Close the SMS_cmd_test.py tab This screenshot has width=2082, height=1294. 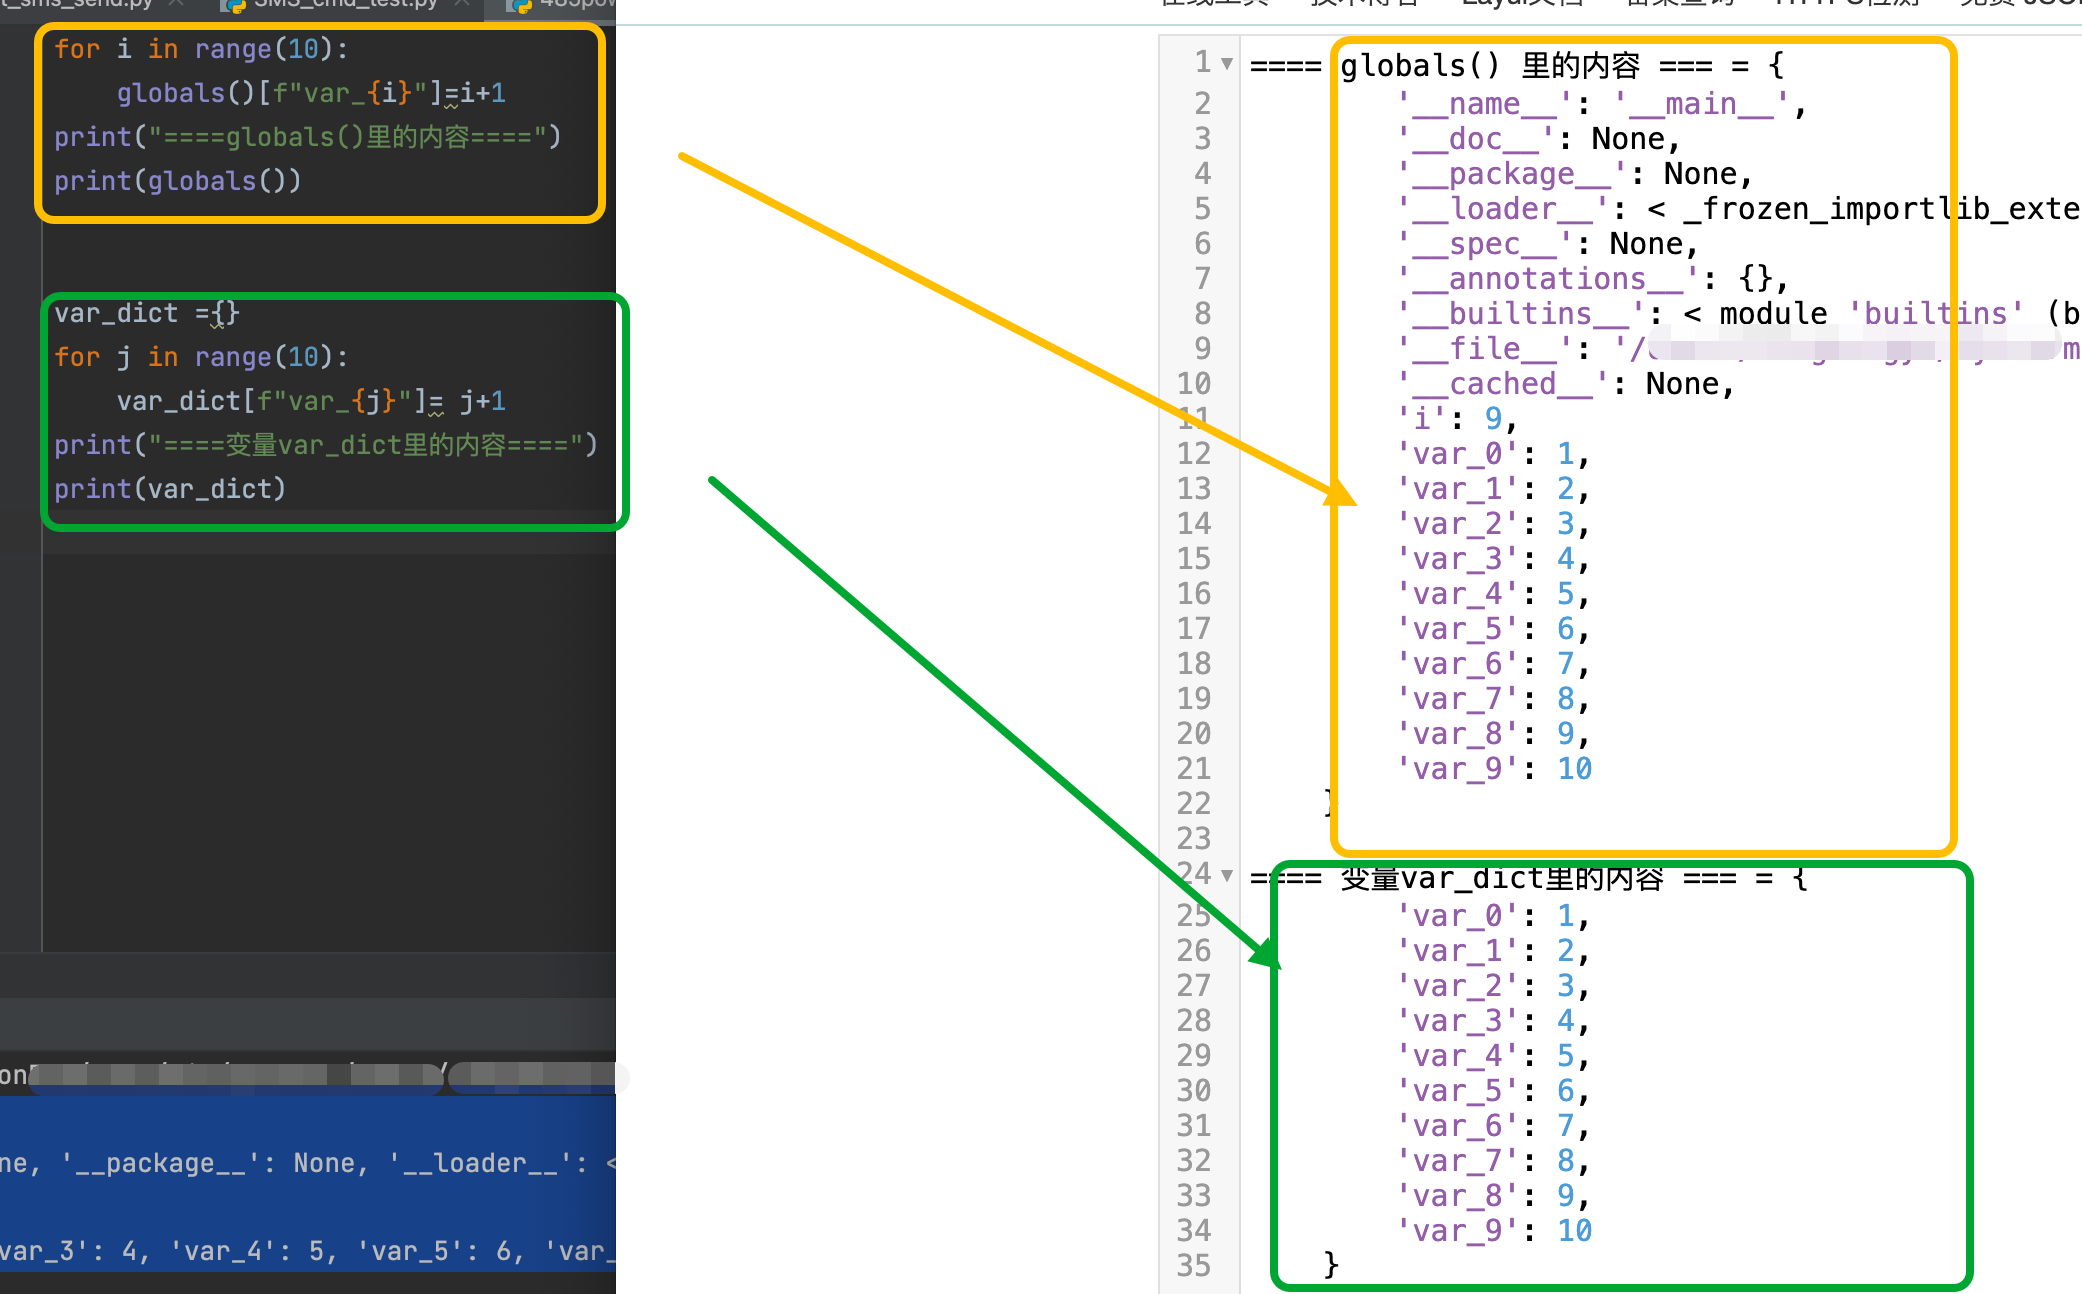[462, 4]
